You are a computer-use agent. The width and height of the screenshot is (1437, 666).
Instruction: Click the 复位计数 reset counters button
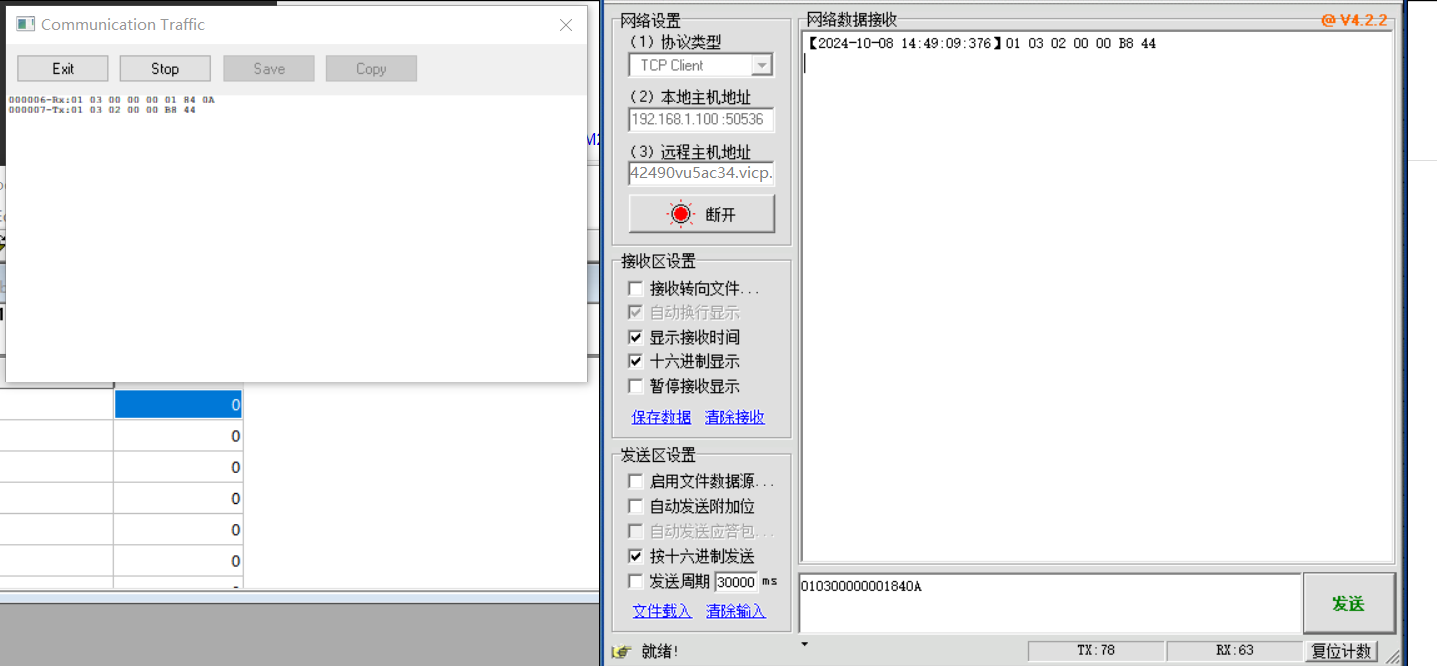click(x=1343, y=651)
